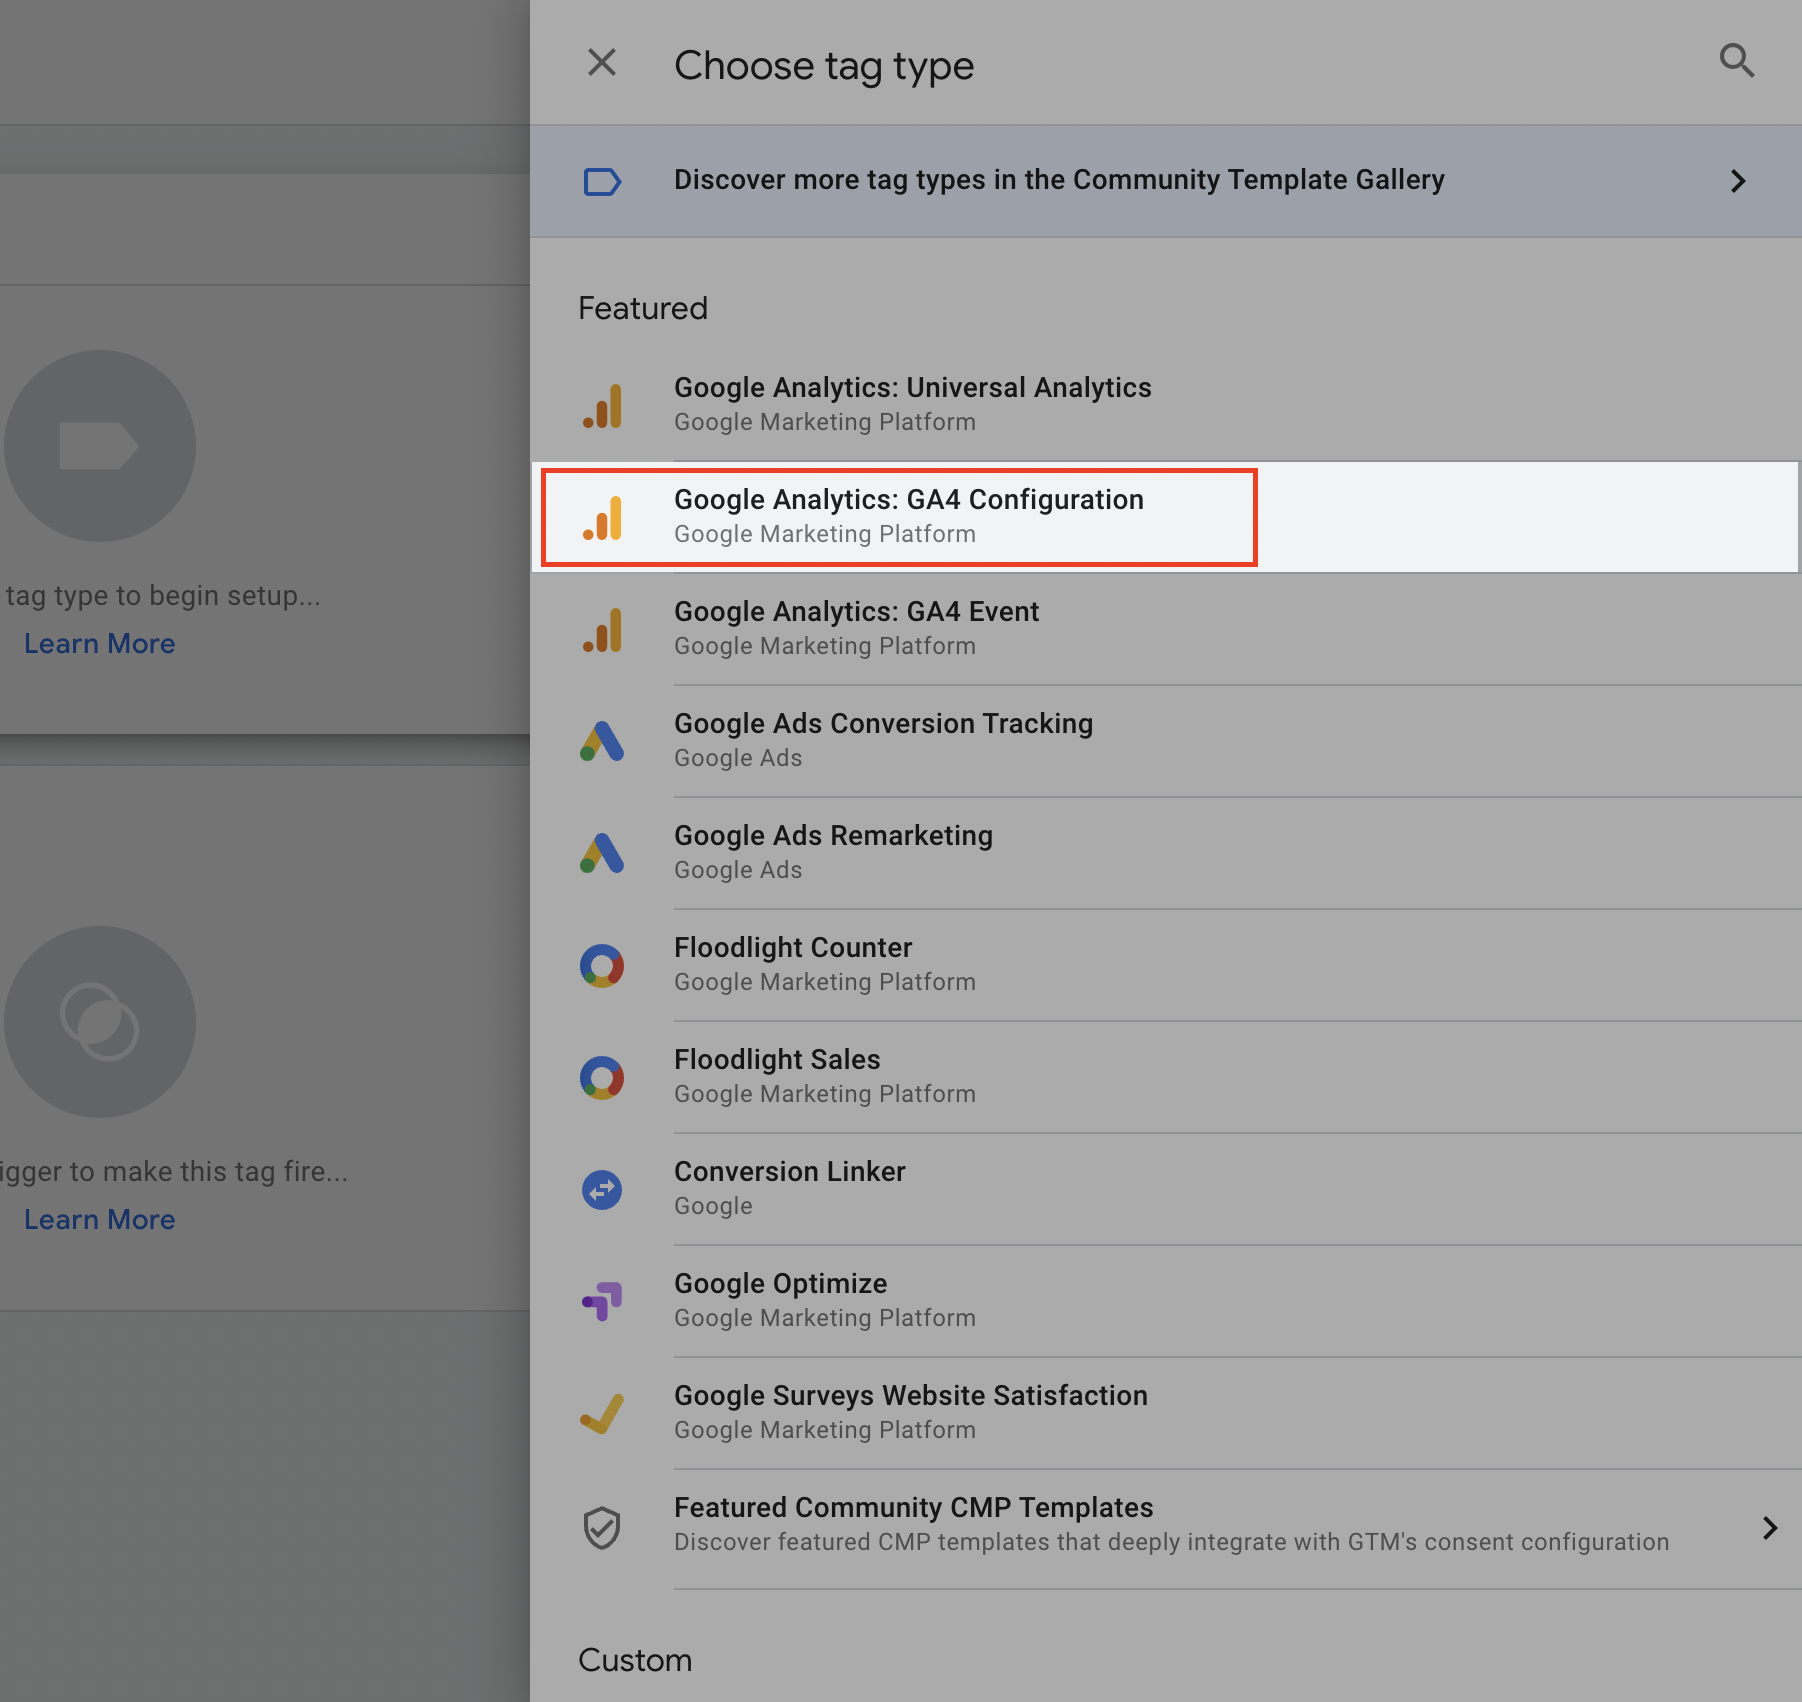Click the GA4 Event analytics icon
Image resolution: width=1802 pixels, height=1702 pixels.
pos(604,628)
